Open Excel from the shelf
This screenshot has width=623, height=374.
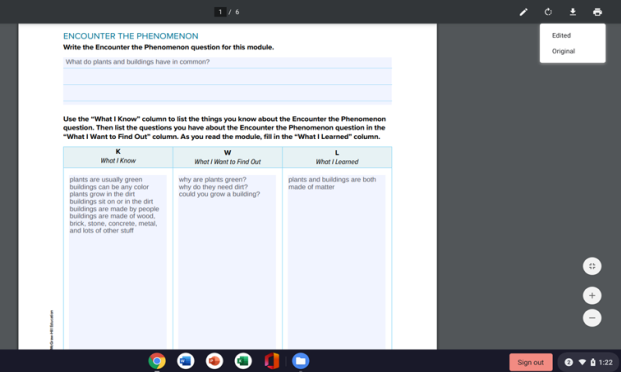[243, 361]
